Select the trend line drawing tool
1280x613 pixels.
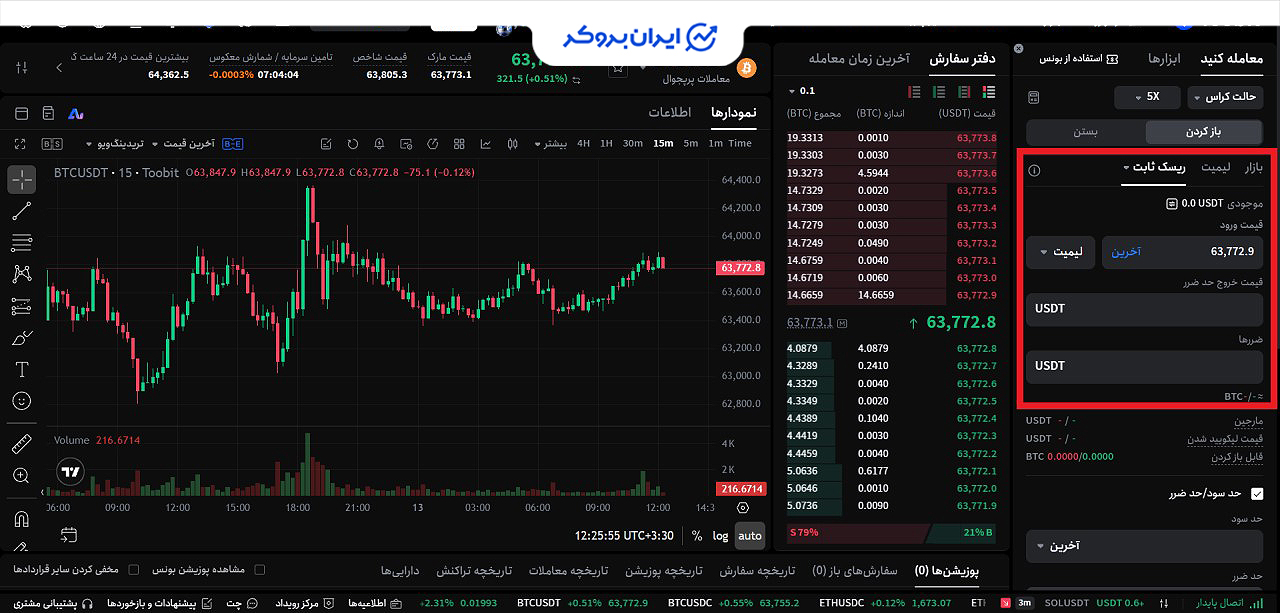point(22,211)
